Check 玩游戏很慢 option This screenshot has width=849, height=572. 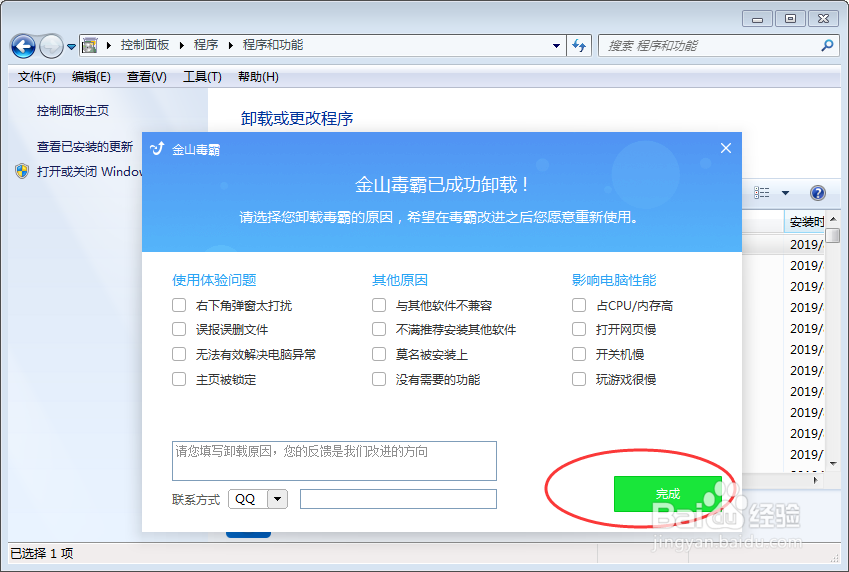579,379
